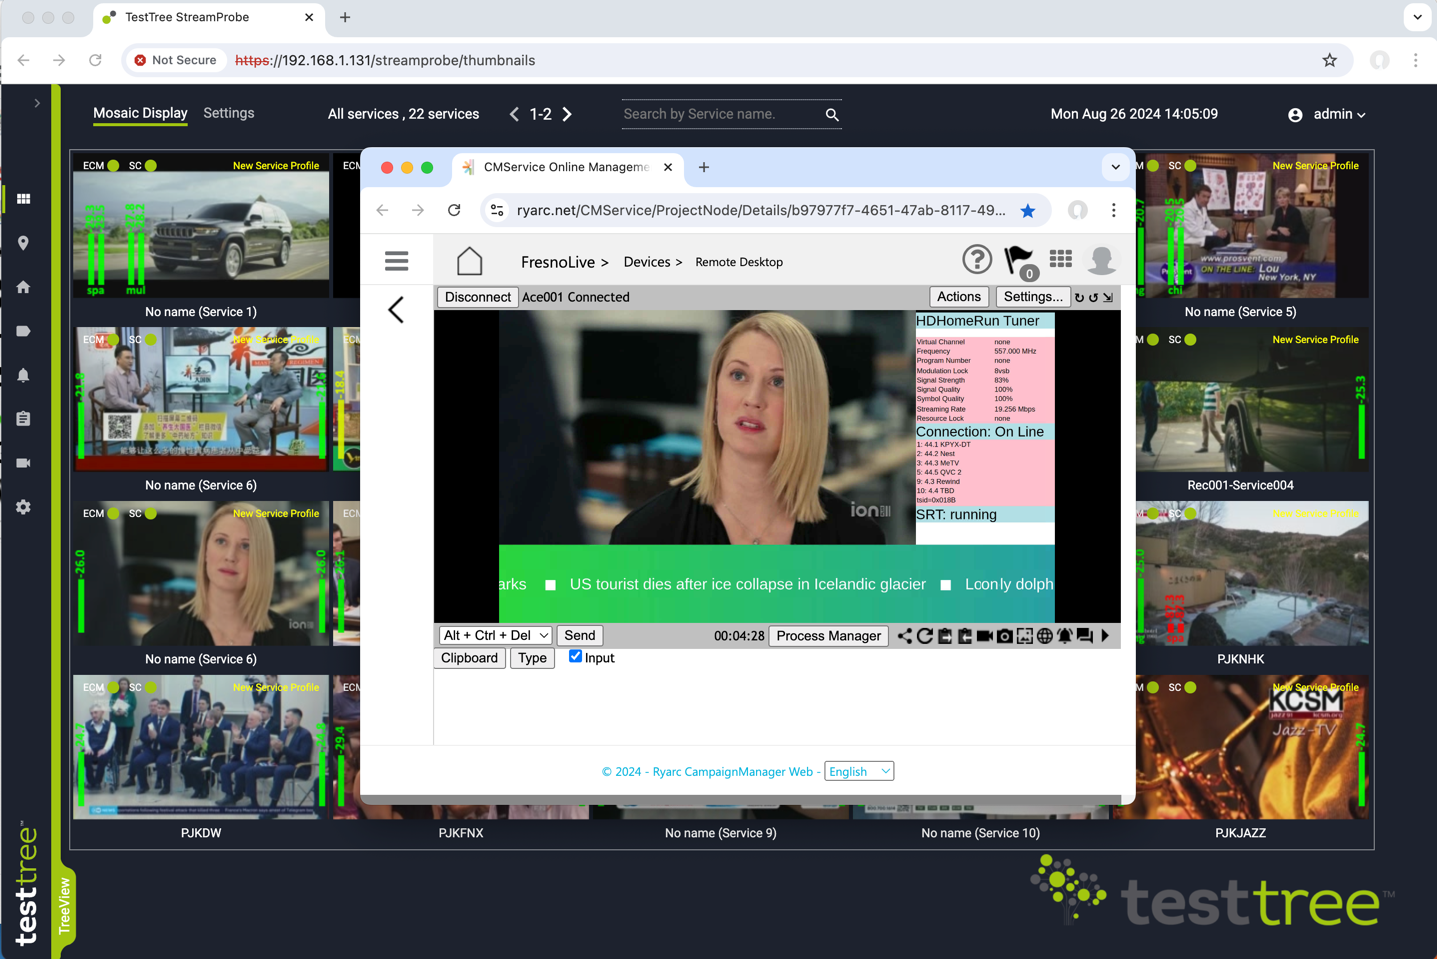Bookmark CMService page with the blue star

(x=1028, y=210)
